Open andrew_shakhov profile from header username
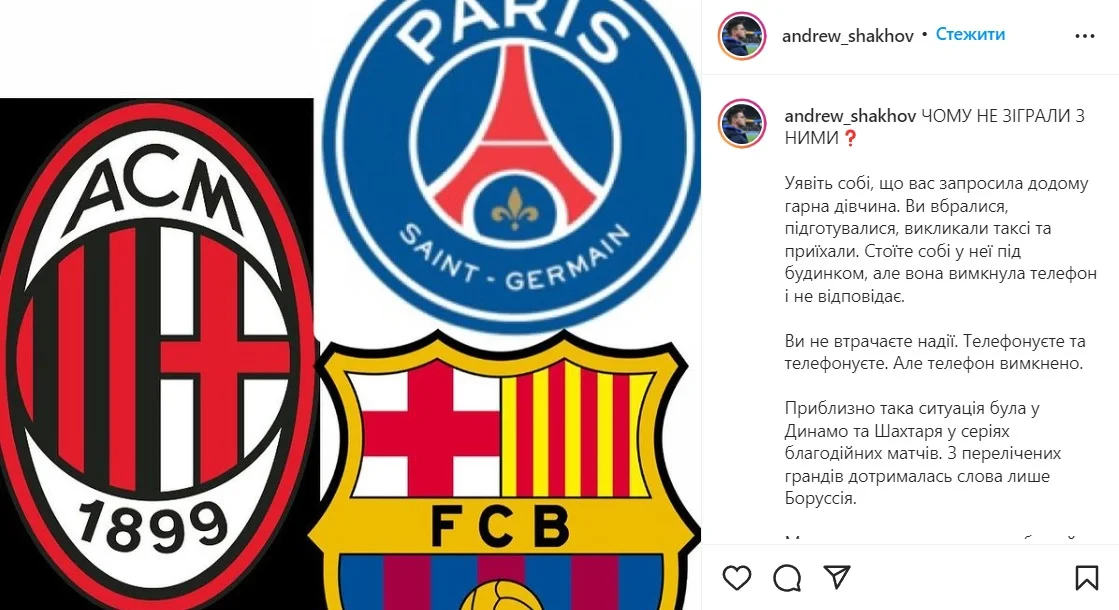 pyautogui.click(x=848, y=36)
